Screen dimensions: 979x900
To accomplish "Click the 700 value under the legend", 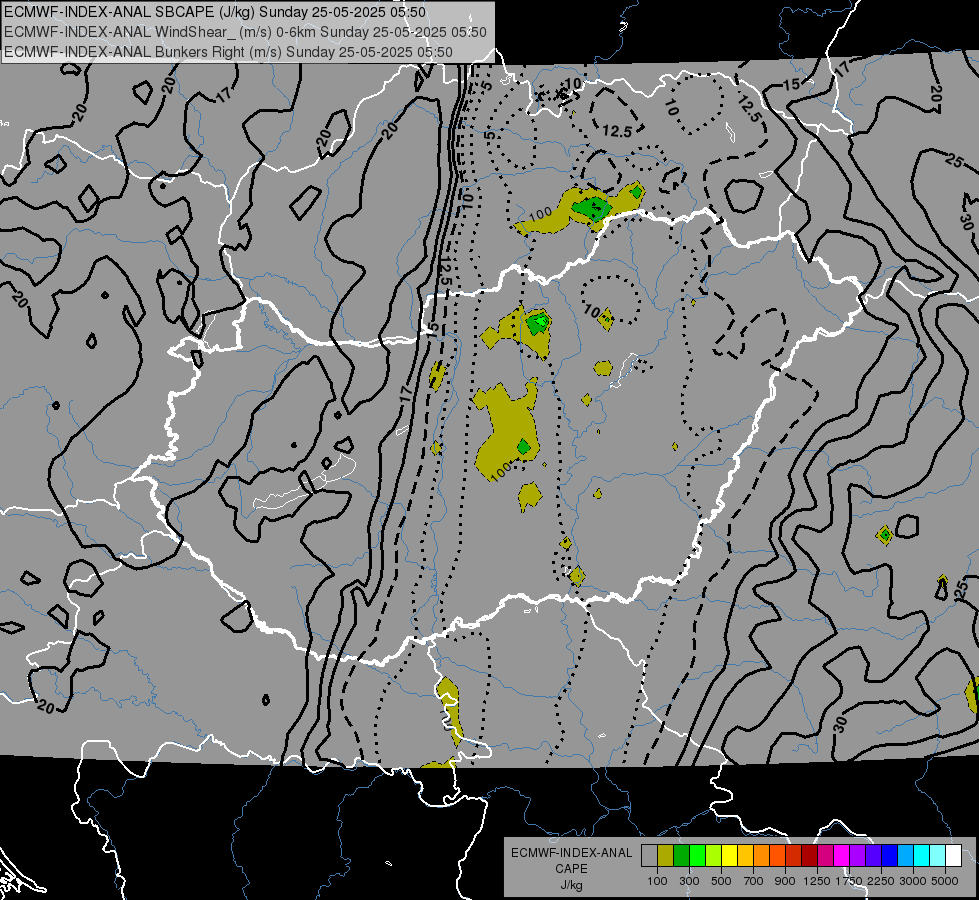I will click(754, 881).
